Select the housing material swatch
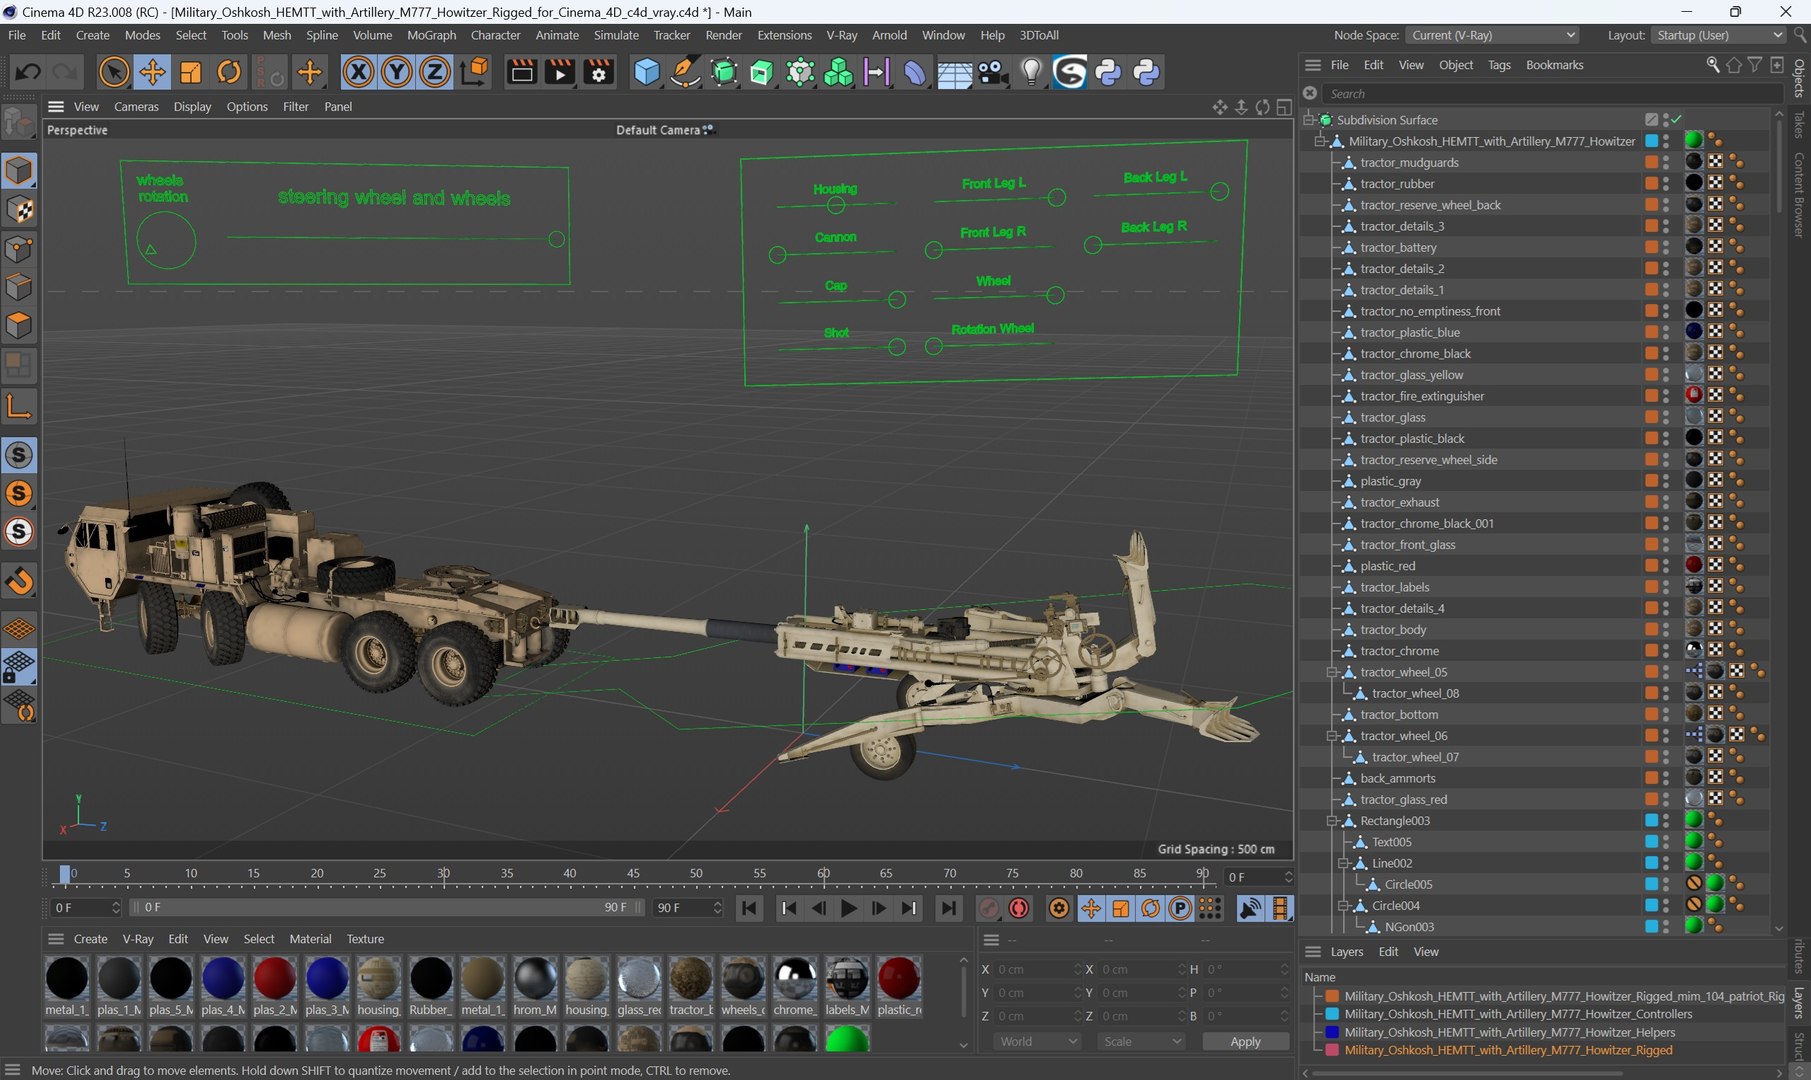The height and width of the screenshot is (1080, 1811). tap(378, 986)
